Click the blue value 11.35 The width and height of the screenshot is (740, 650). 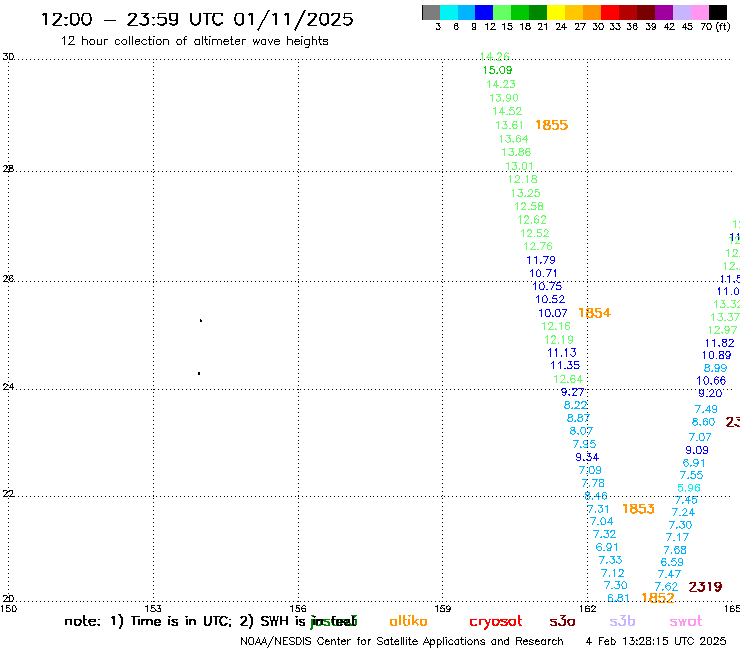(565, 365)
